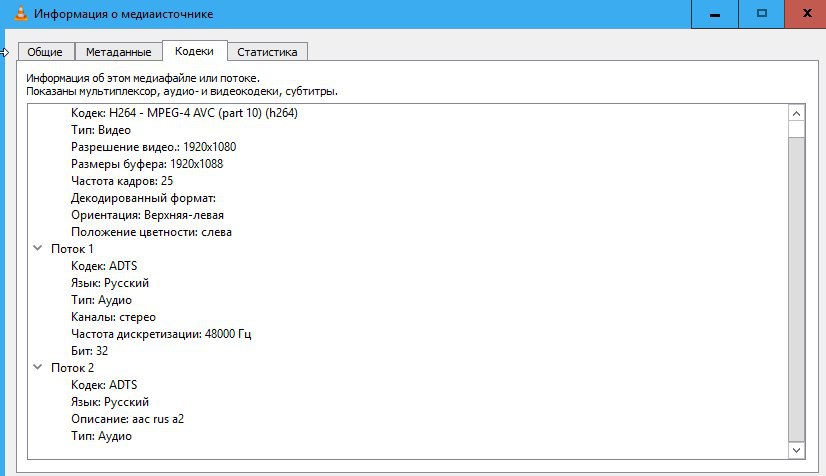Select the row Описание: aac rus a2
This screenshot has height=476, width=826.
(x=127, y=419)
